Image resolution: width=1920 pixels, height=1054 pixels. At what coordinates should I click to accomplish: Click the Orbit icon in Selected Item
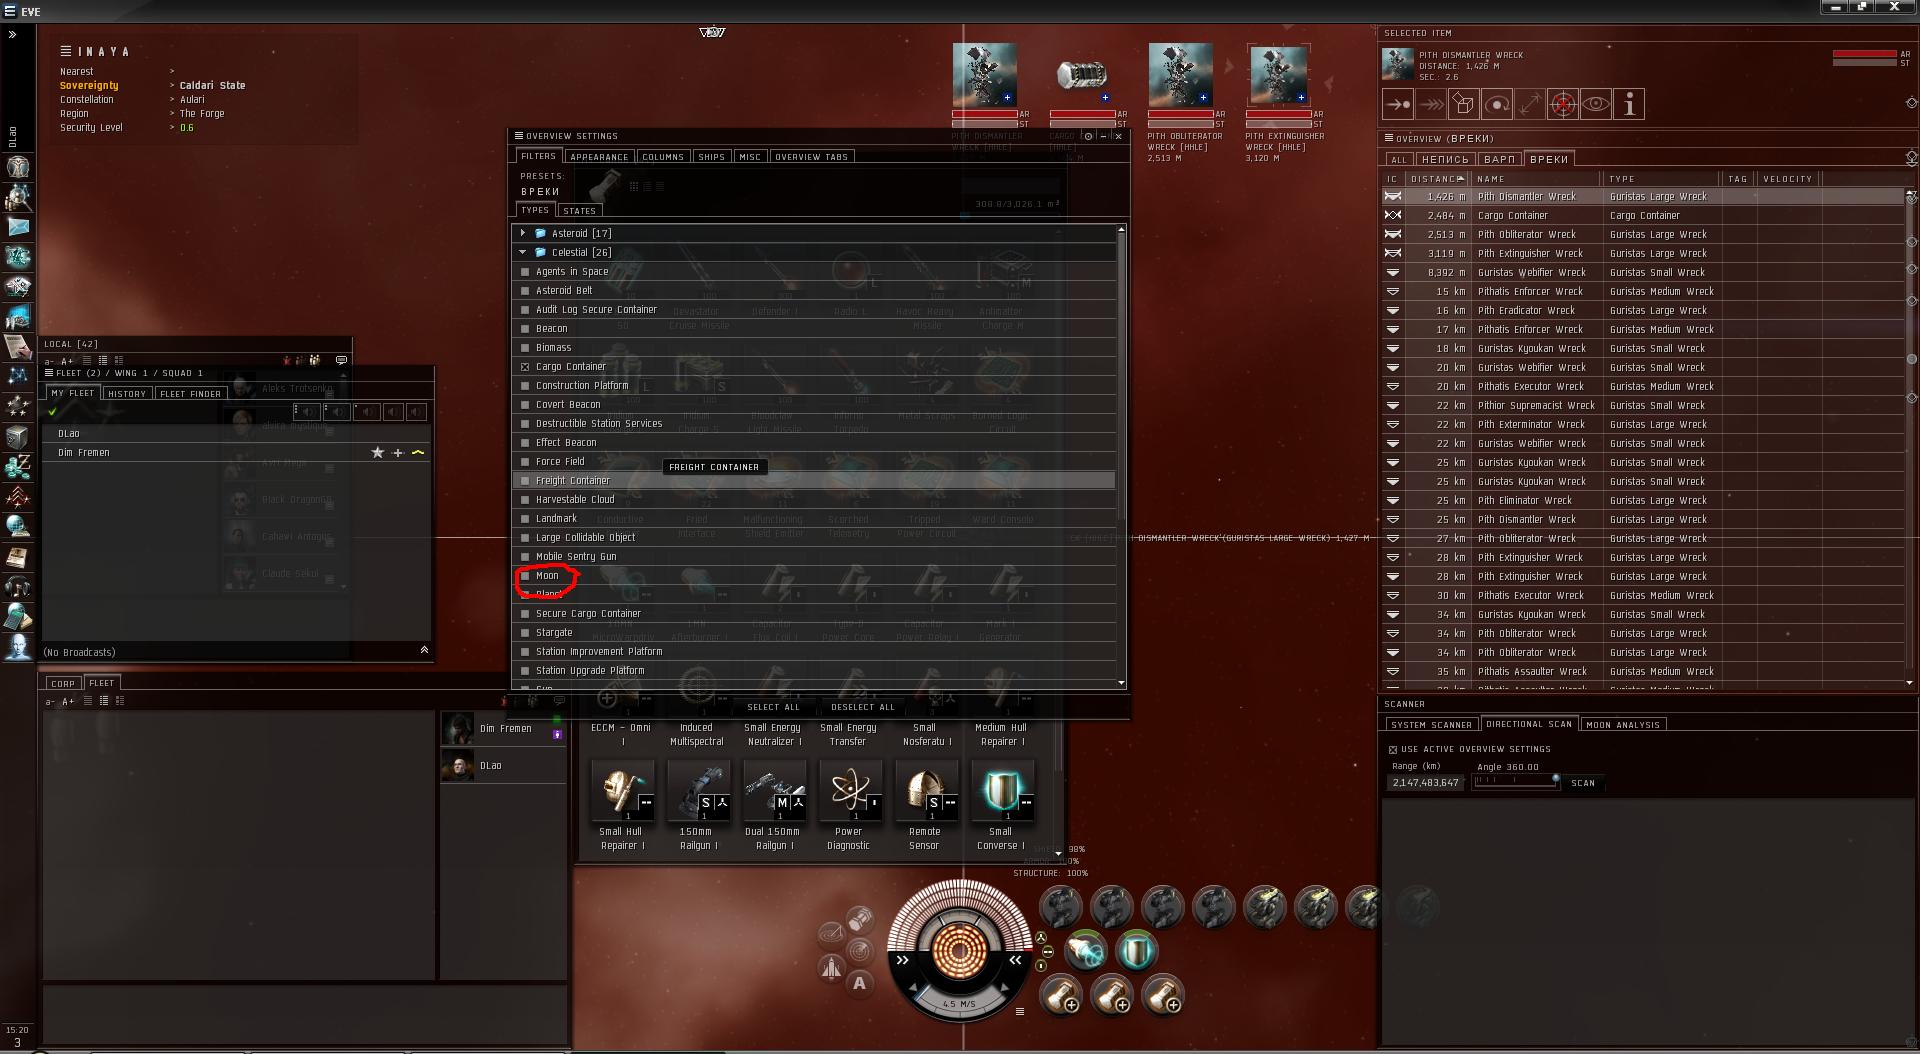point(1497,104)
